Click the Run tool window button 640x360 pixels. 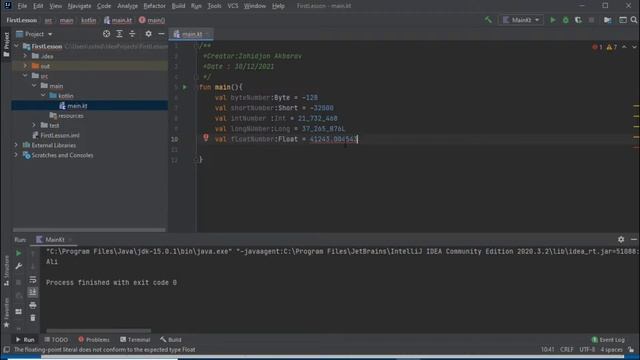25,340
